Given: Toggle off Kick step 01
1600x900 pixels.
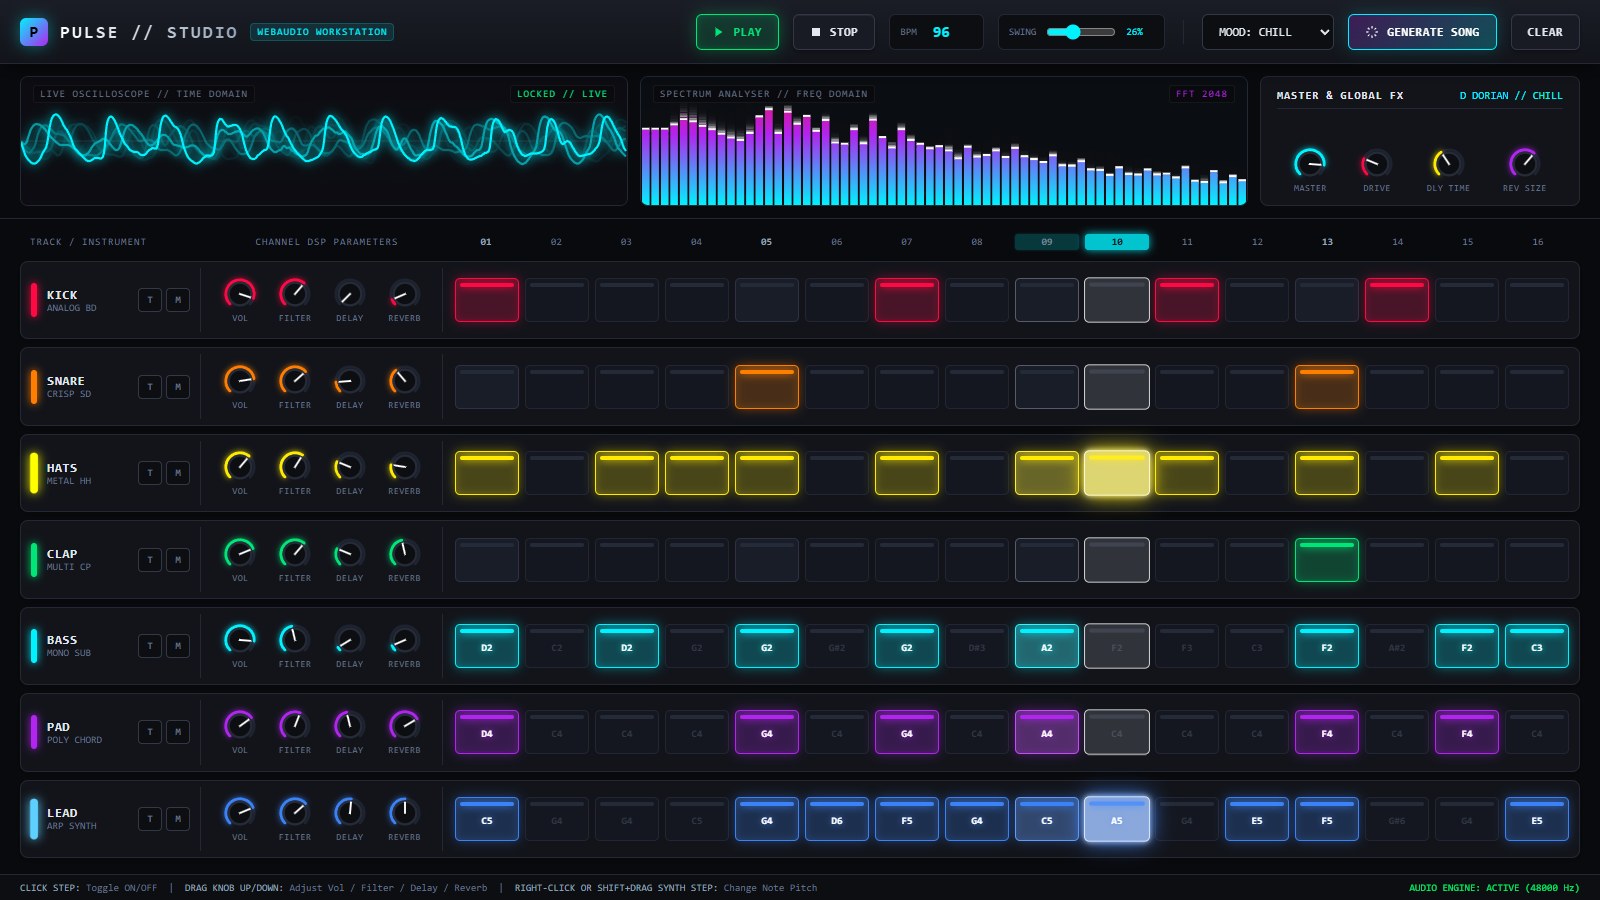Looking at the screenshot, I should 487,300.
